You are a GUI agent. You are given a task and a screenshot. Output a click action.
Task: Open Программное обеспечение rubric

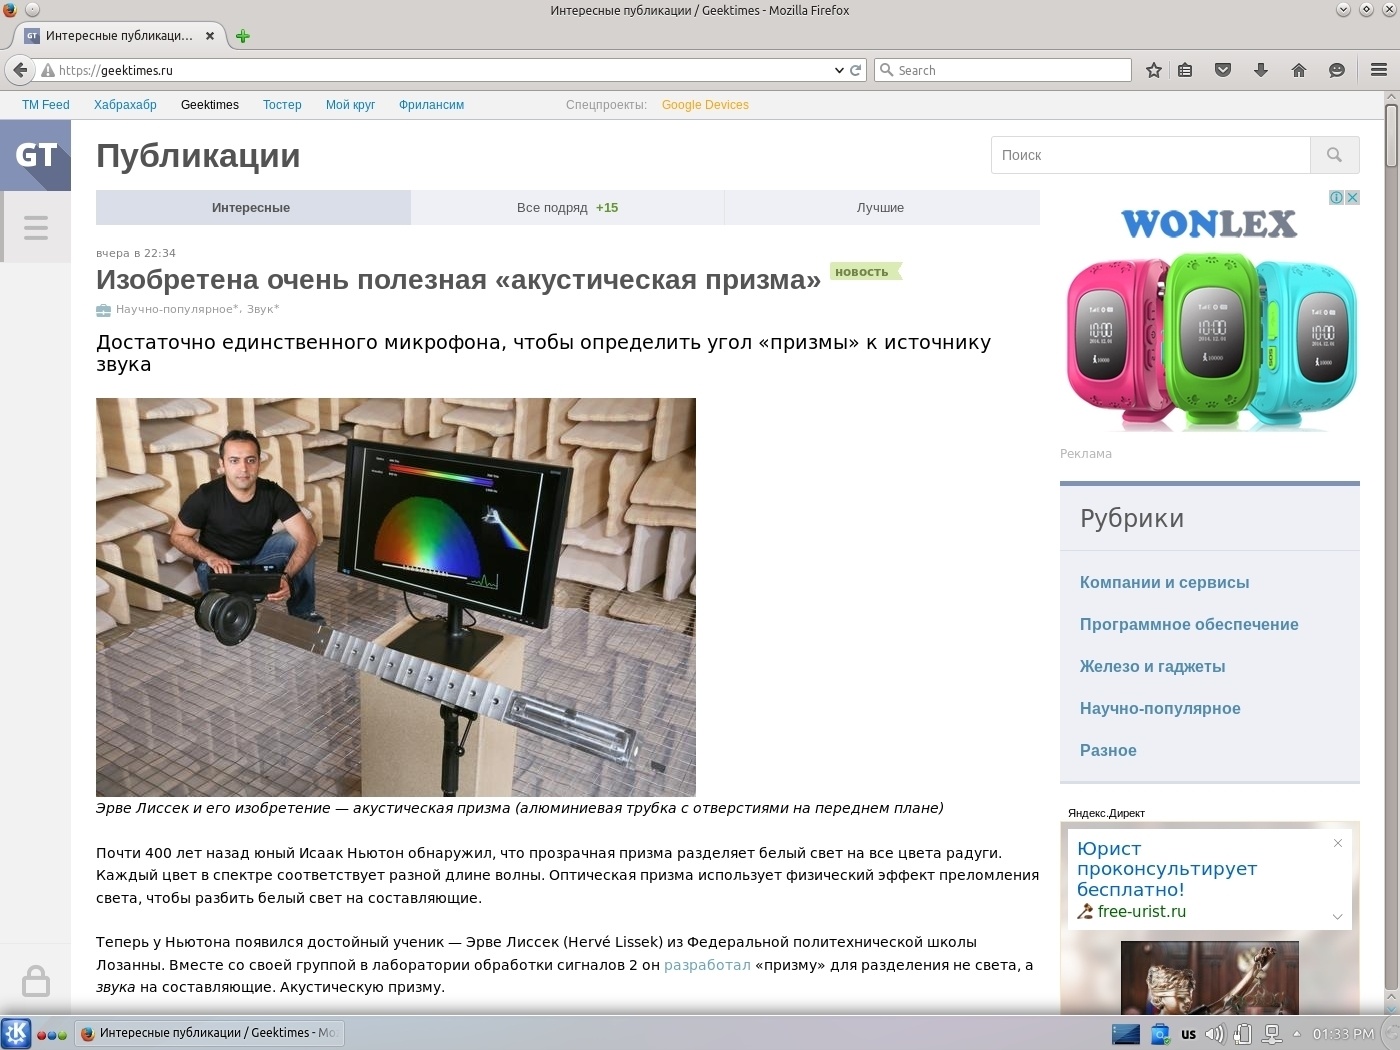[1189, 625]
